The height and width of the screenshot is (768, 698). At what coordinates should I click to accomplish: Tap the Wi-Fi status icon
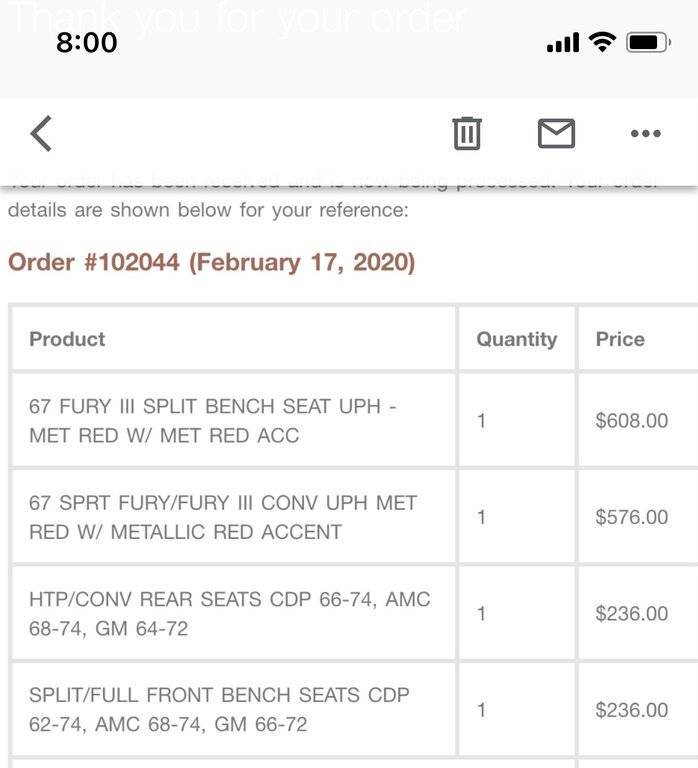602,42
